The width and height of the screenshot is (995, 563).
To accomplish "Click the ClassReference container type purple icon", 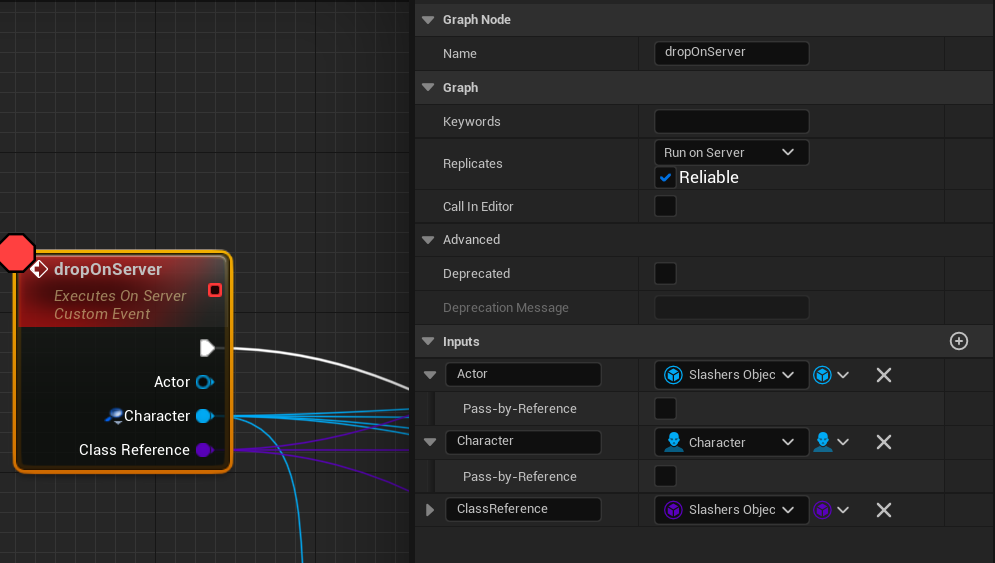I will click(x=822, y=510).
